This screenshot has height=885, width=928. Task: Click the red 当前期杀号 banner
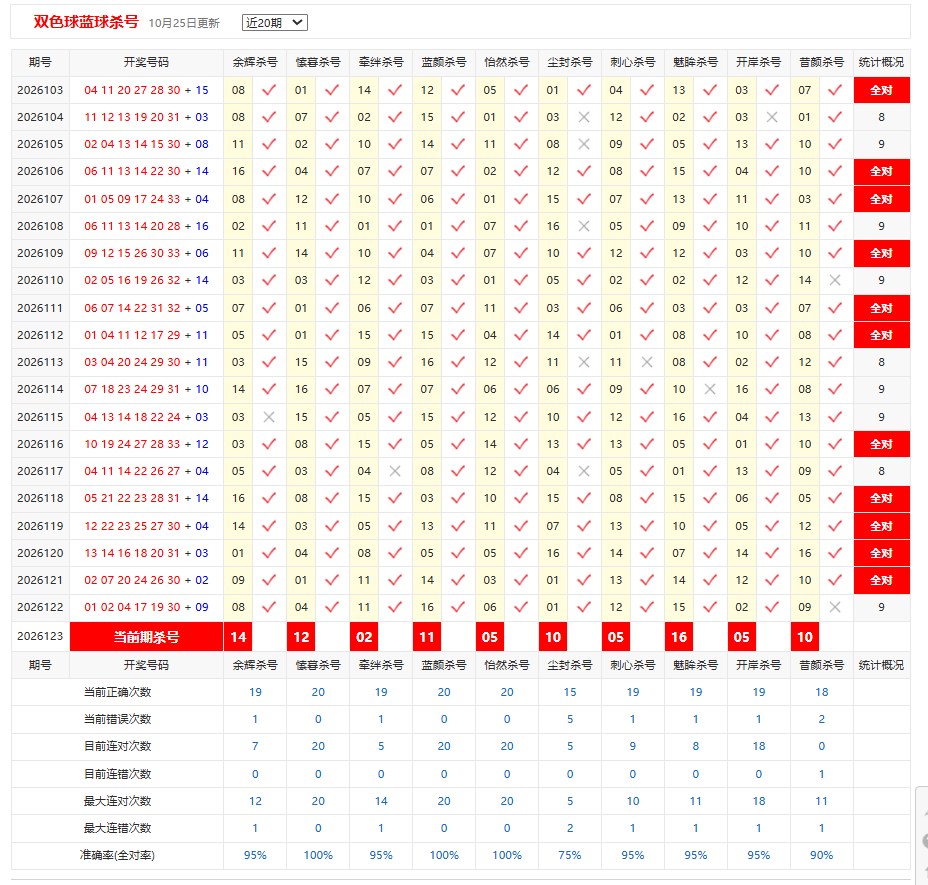click(x=146, y=637)
